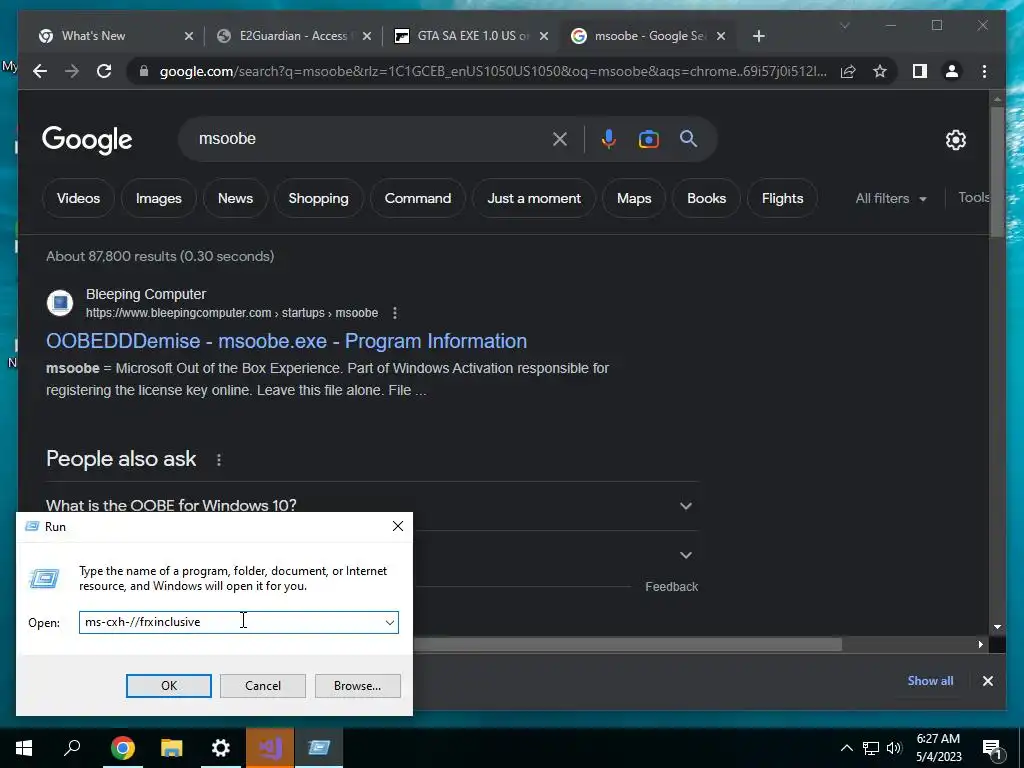Viewport: 1024px width, 768px height.
Task: Filter results by News
Action: (x=235, y=198)
